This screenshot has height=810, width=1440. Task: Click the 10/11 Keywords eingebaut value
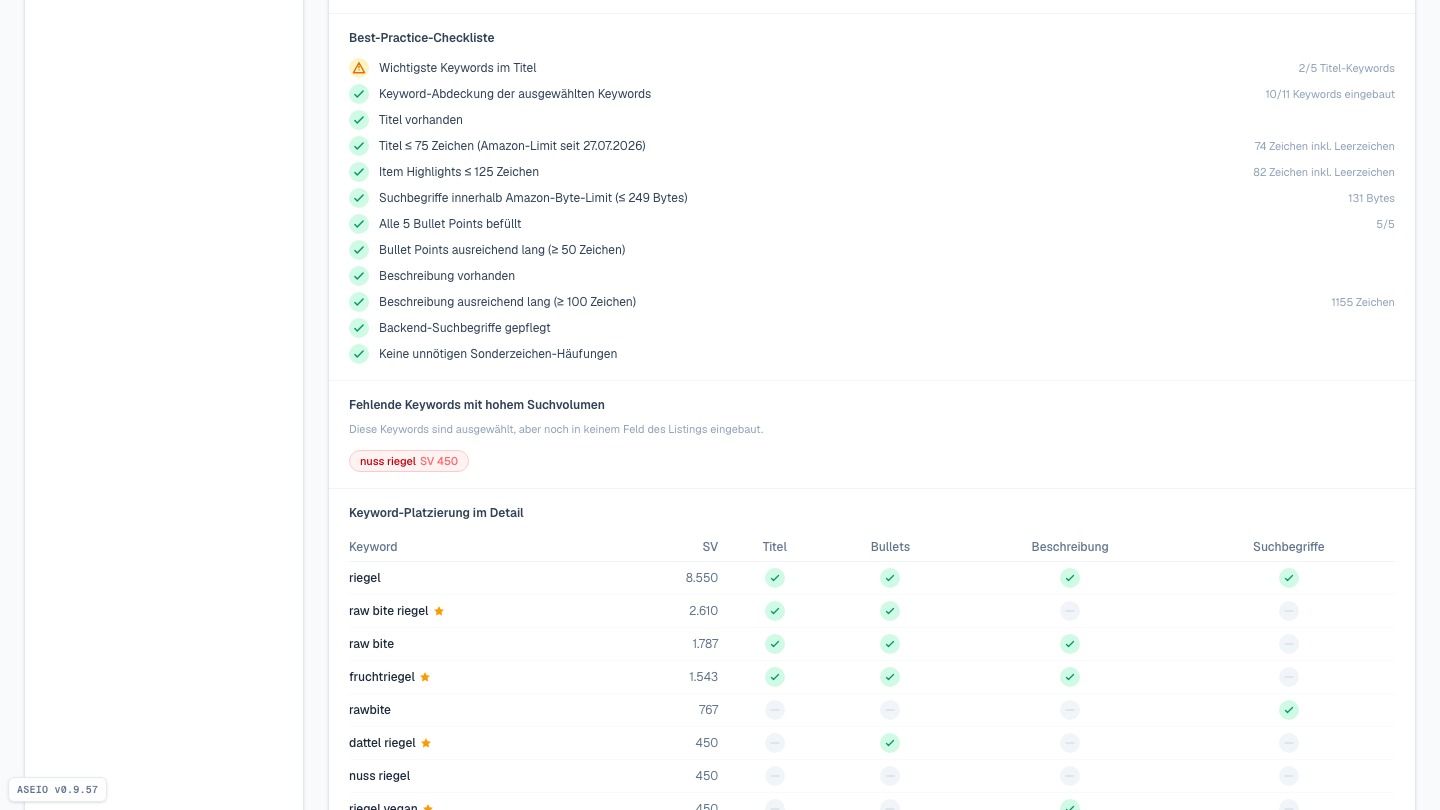(x=1330, y=94)
